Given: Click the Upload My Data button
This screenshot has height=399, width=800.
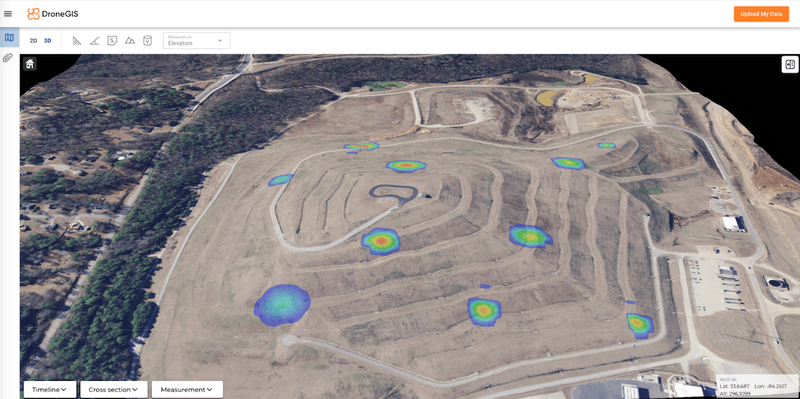Looking at the screenshot, I should [x=761, y=14].
